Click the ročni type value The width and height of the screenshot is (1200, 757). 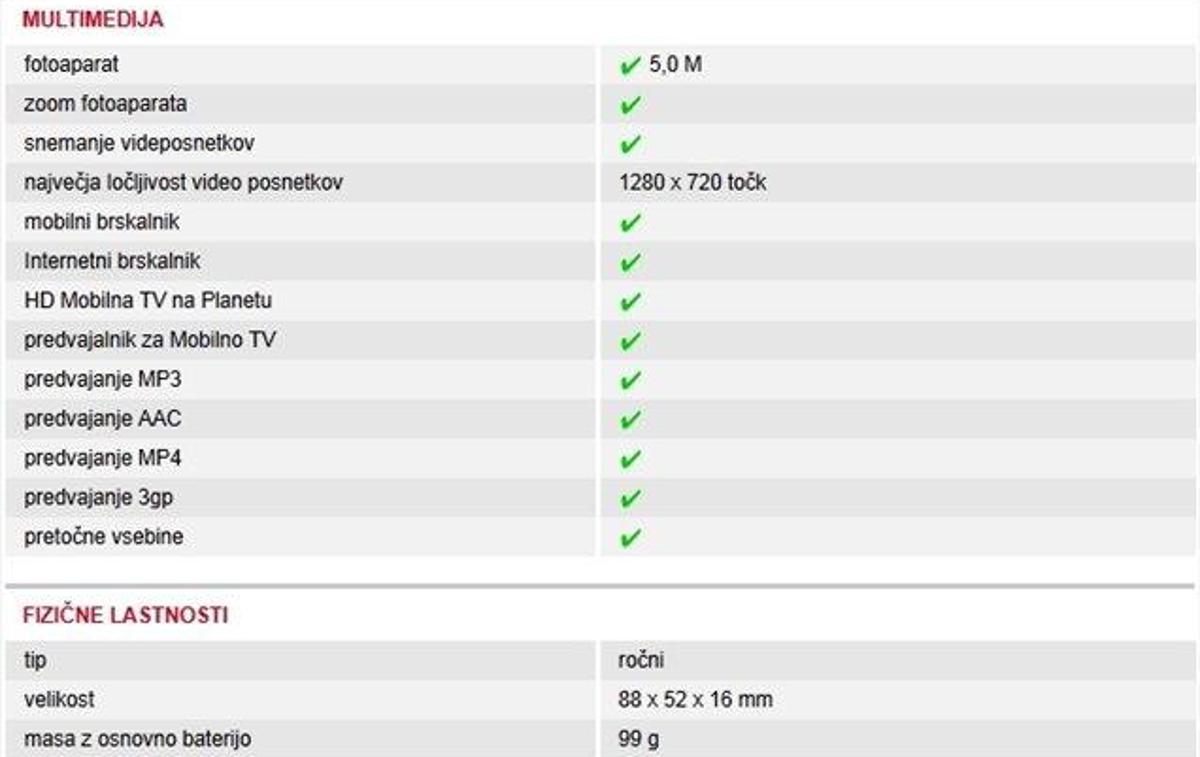(641, 660)
